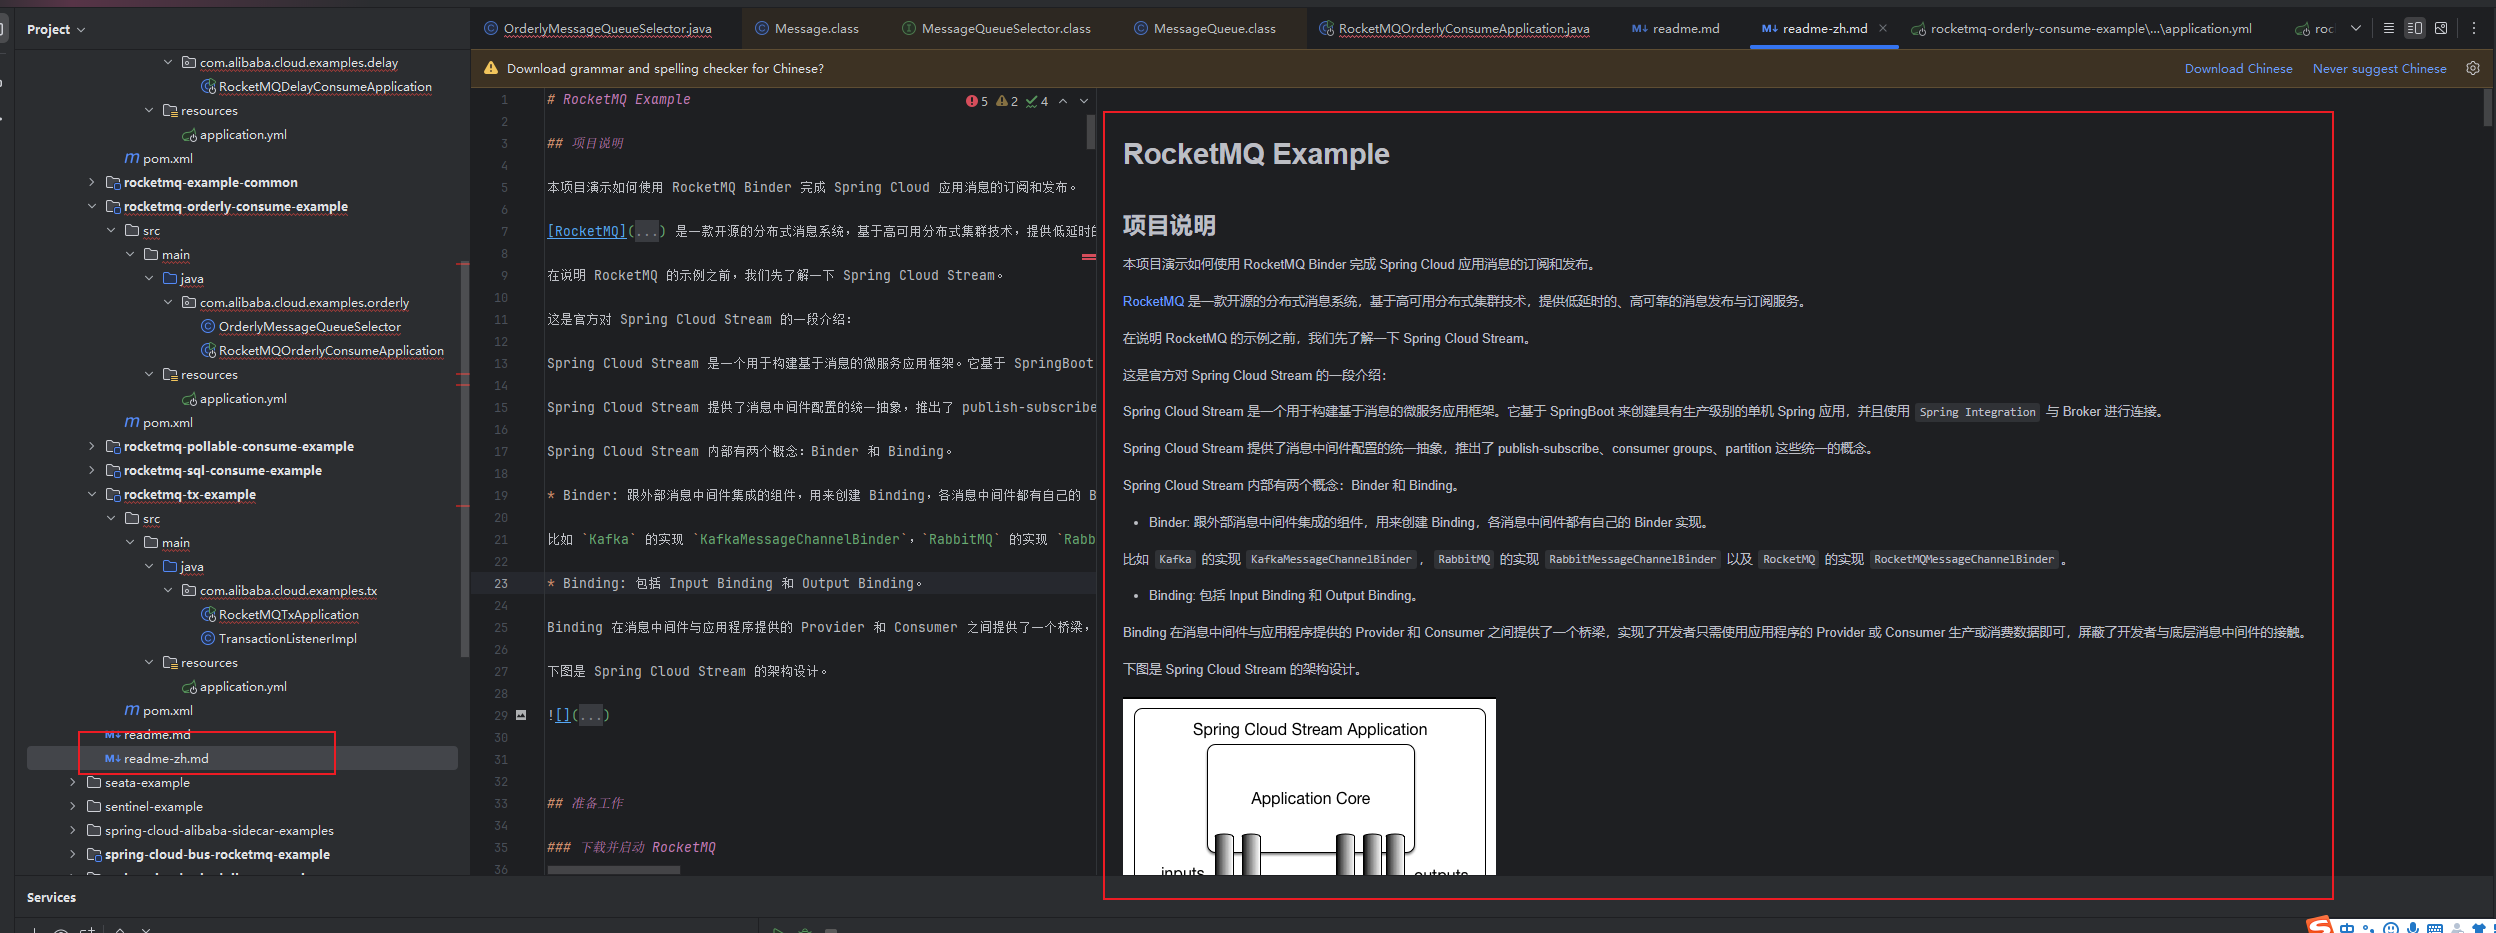Open Sogou emoji face icon
The height and width of the screenshot is (933, 2496).
tap(2391, 928)
